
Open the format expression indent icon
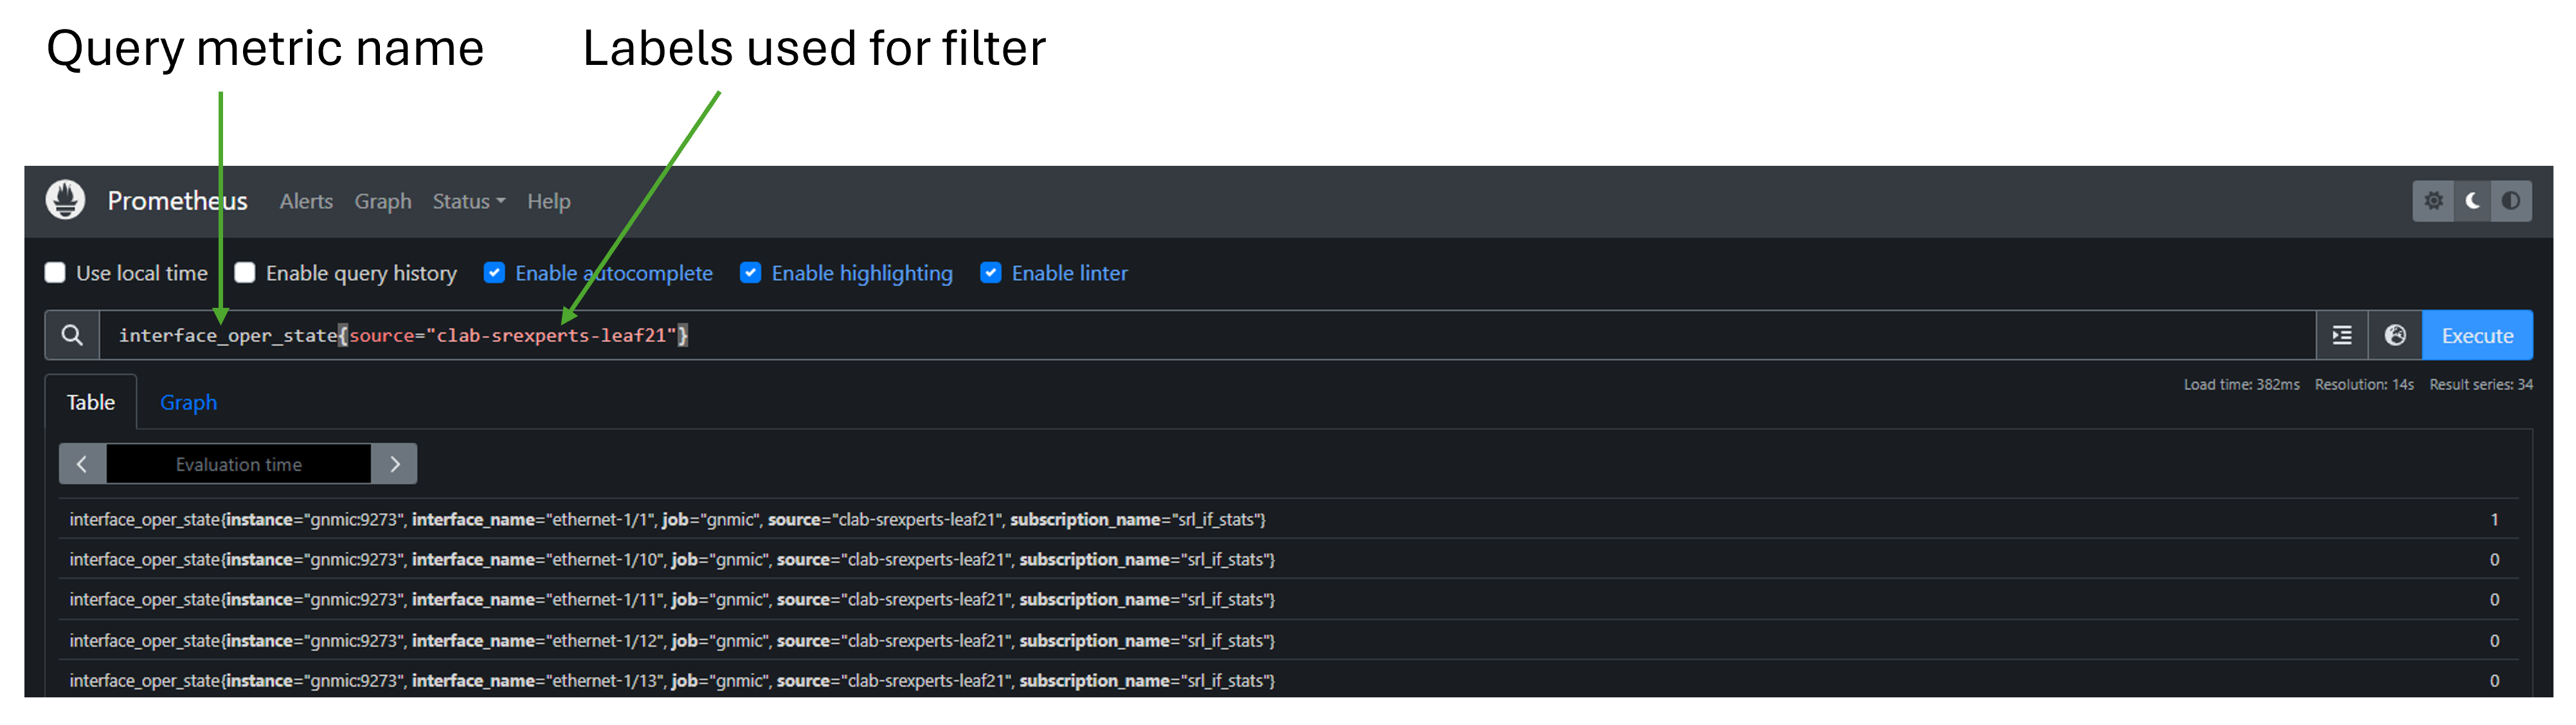click(x=2342, y=335)
